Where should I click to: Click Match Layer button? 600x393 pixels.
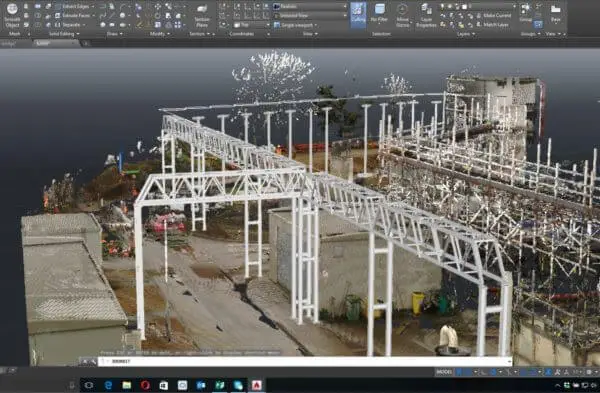point(492,25)
